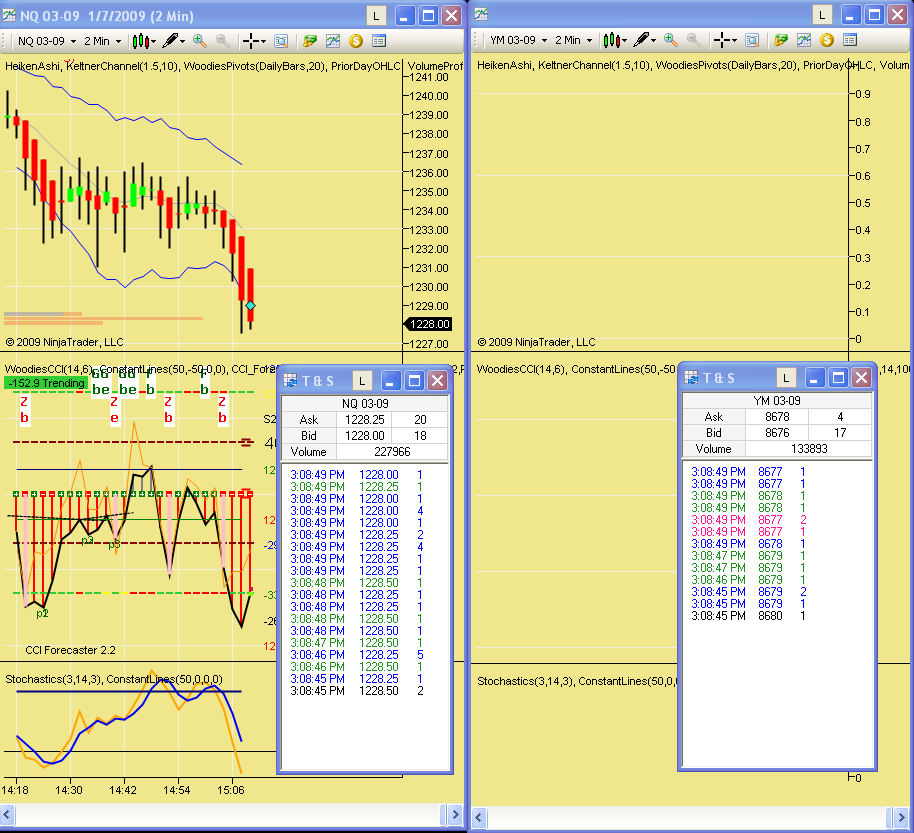Image resolution: width=914 pixels, height=833 pixels.
Task: Click NQ bid size 18
Action: pos(420,435)
